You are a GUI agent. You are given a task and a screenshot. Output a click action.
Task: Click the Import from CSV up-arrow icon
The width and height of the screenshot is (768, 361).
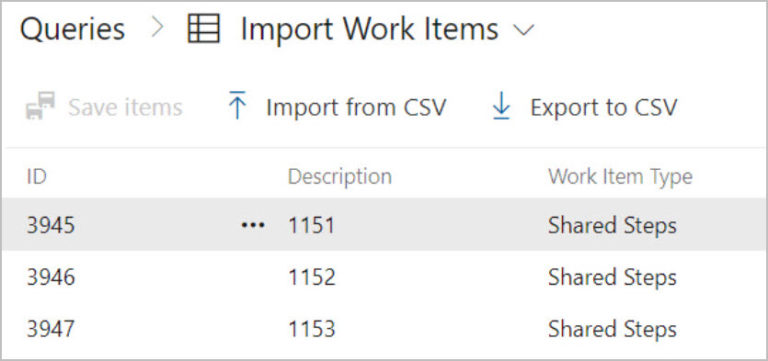[237, 105]
